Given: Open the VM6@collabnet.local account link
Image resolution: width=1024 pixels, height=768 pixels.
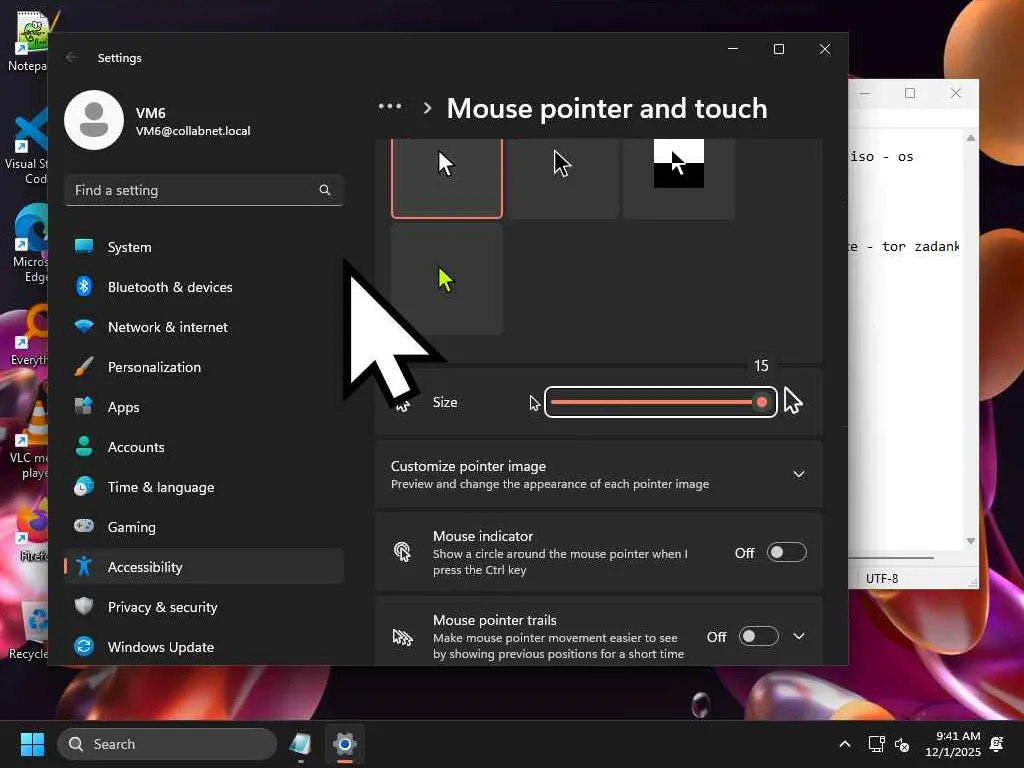Looking at the screenshot, I should tap(193, 131).
